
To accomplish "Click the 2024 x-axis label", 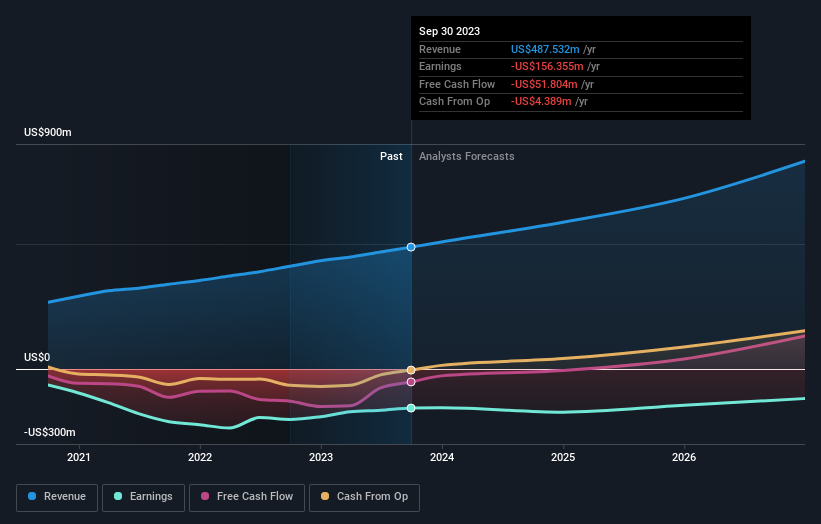I will [442, 457].
